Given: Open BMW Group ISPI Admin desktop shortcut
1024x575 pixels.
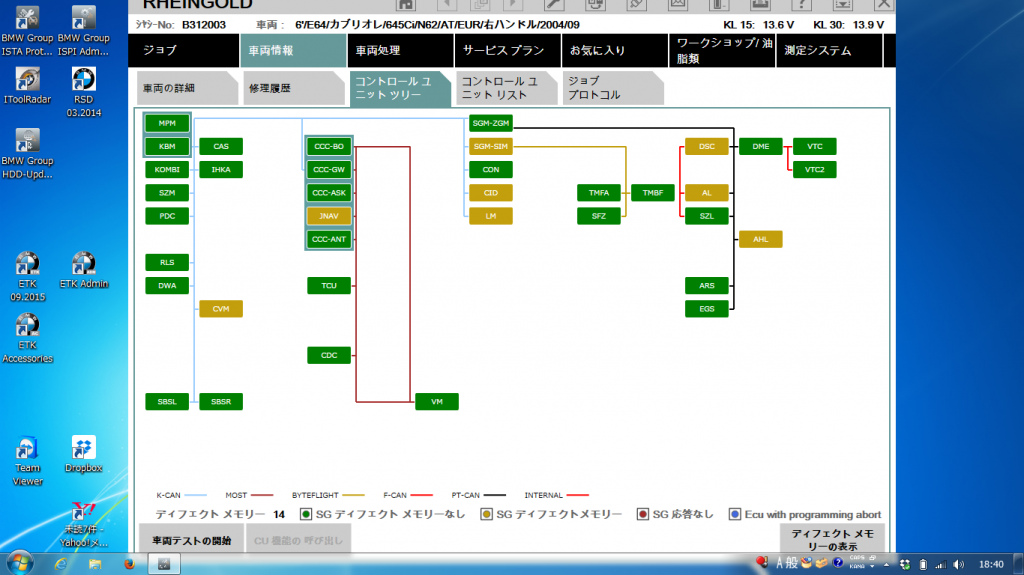Looking at the screenshot, I should click(84, 31).
